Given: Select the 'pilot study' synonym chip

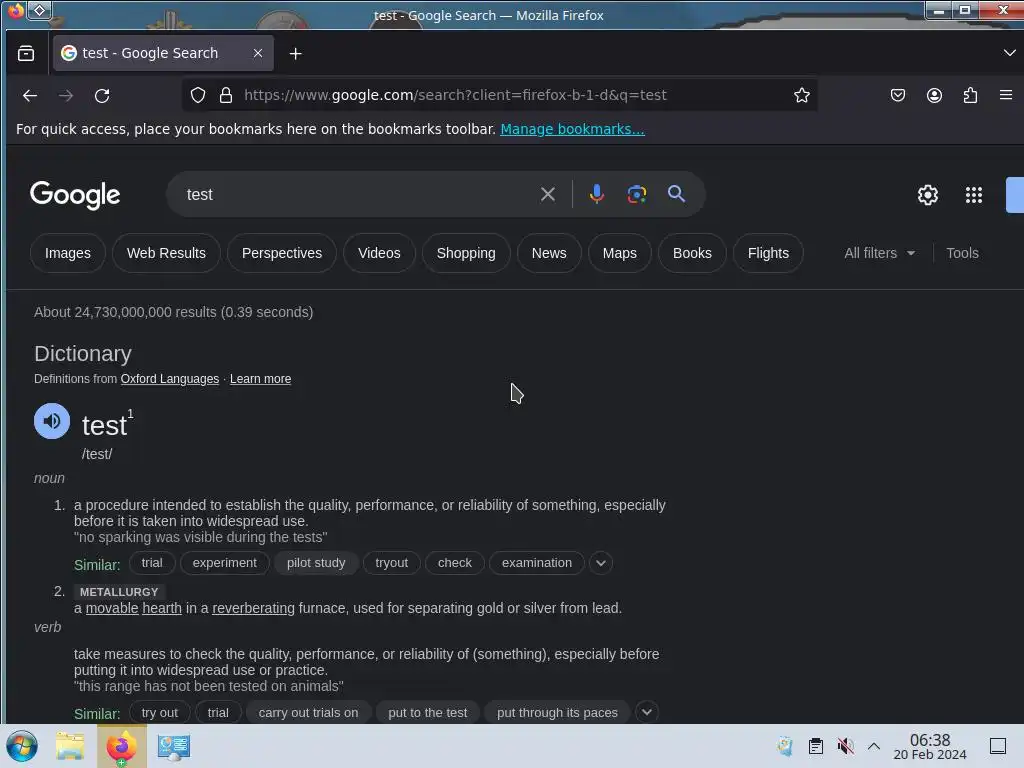Looking at the screenshot, I should click(316, 563).
